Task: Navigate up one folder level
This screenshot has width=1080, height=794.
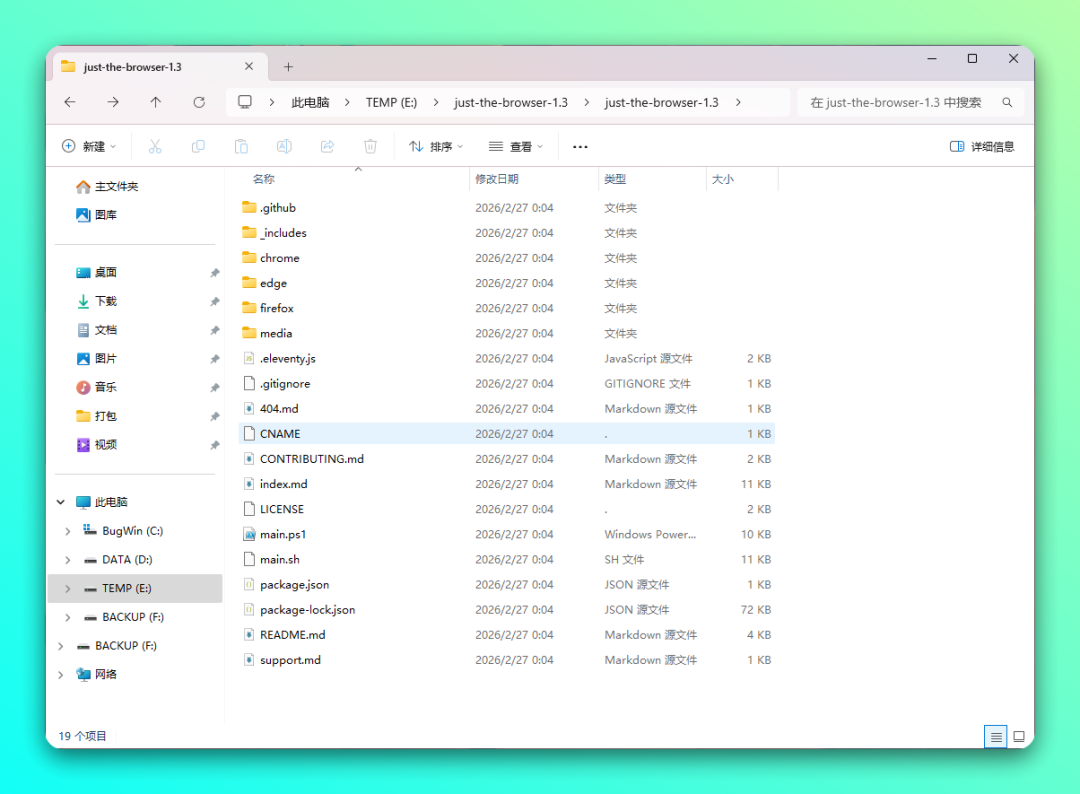Action: 155,102
